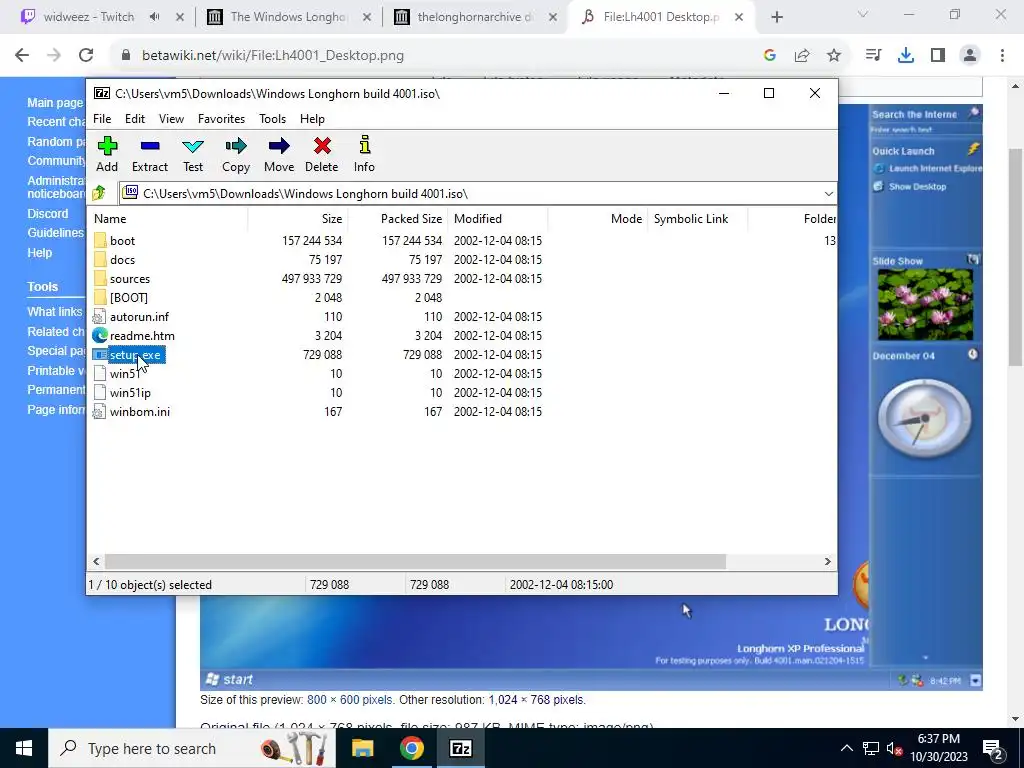Open the Chrome side panel icon
The height and width of the screenshot is (768, 1024).
click(x=938, y=56)
